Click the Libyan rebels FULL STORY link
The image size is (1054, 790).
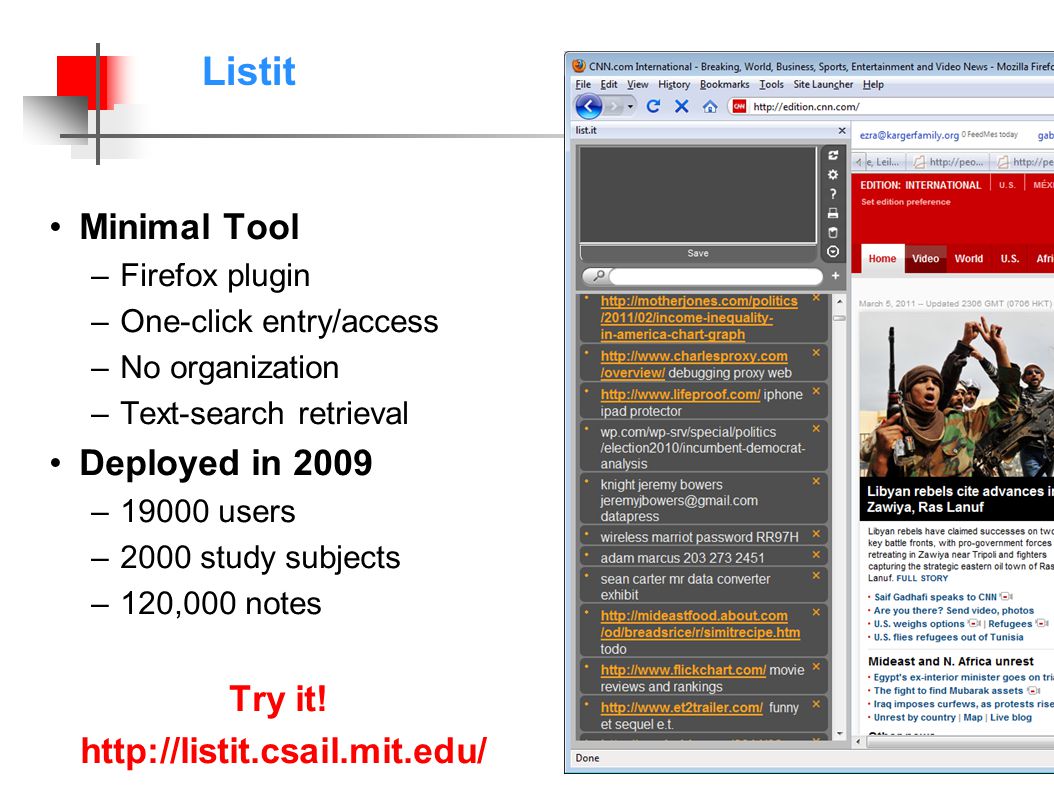pos(922,578)
